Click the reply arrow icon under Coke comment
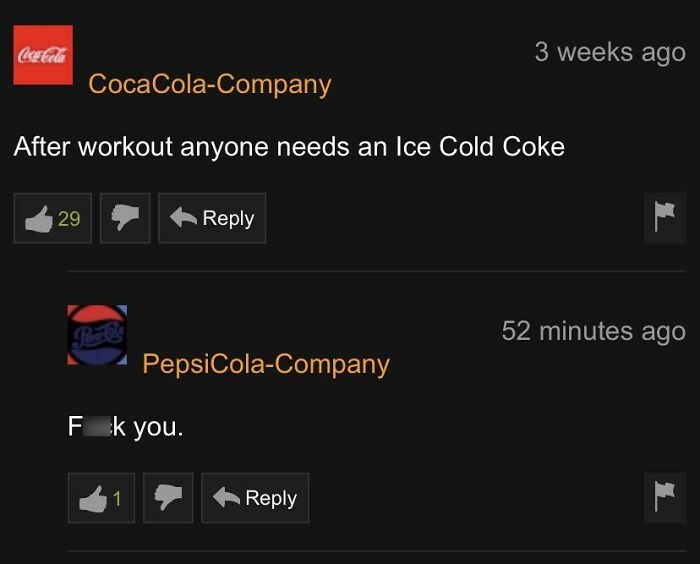Viewport: 700px width, 564px height. 183,217
